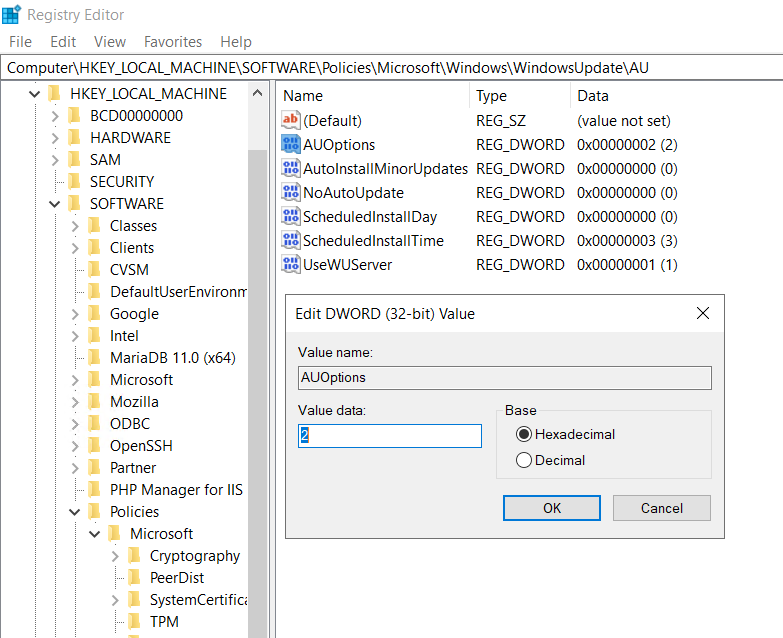Screen dimensions: 783x638
Task: Open the Edit menu
Action: (63, 41)
